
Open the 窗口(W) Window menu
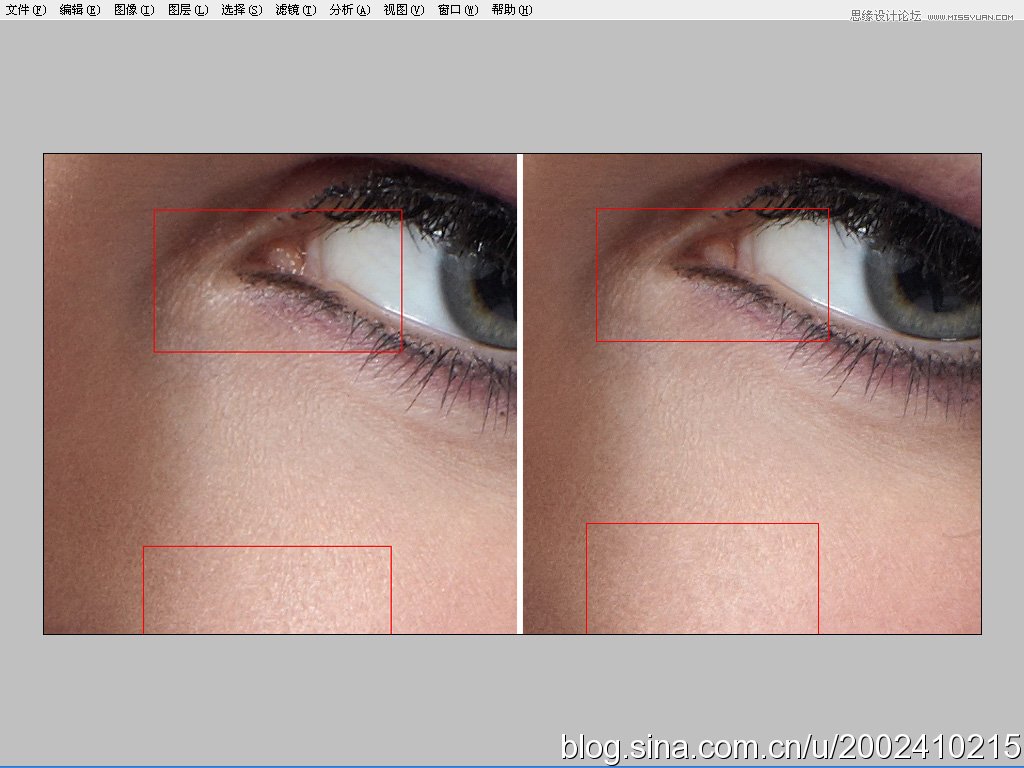tap(458, 10)
